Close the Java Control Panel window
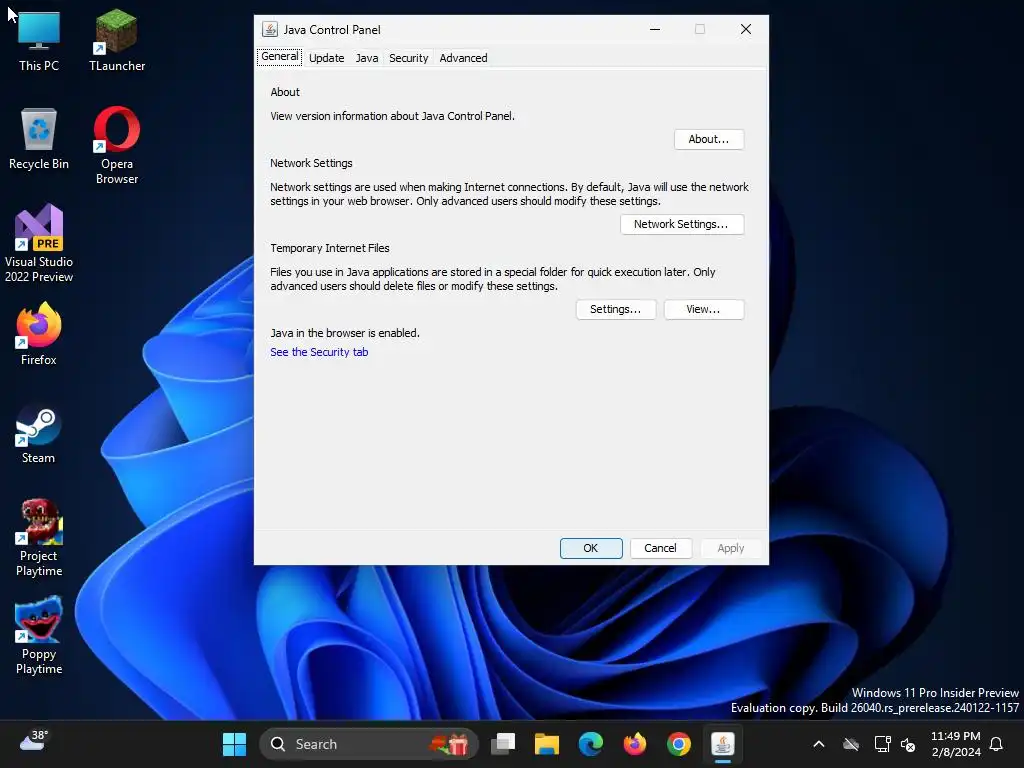1024x768 pixels. pyautogui.click(x=746, y=29)
